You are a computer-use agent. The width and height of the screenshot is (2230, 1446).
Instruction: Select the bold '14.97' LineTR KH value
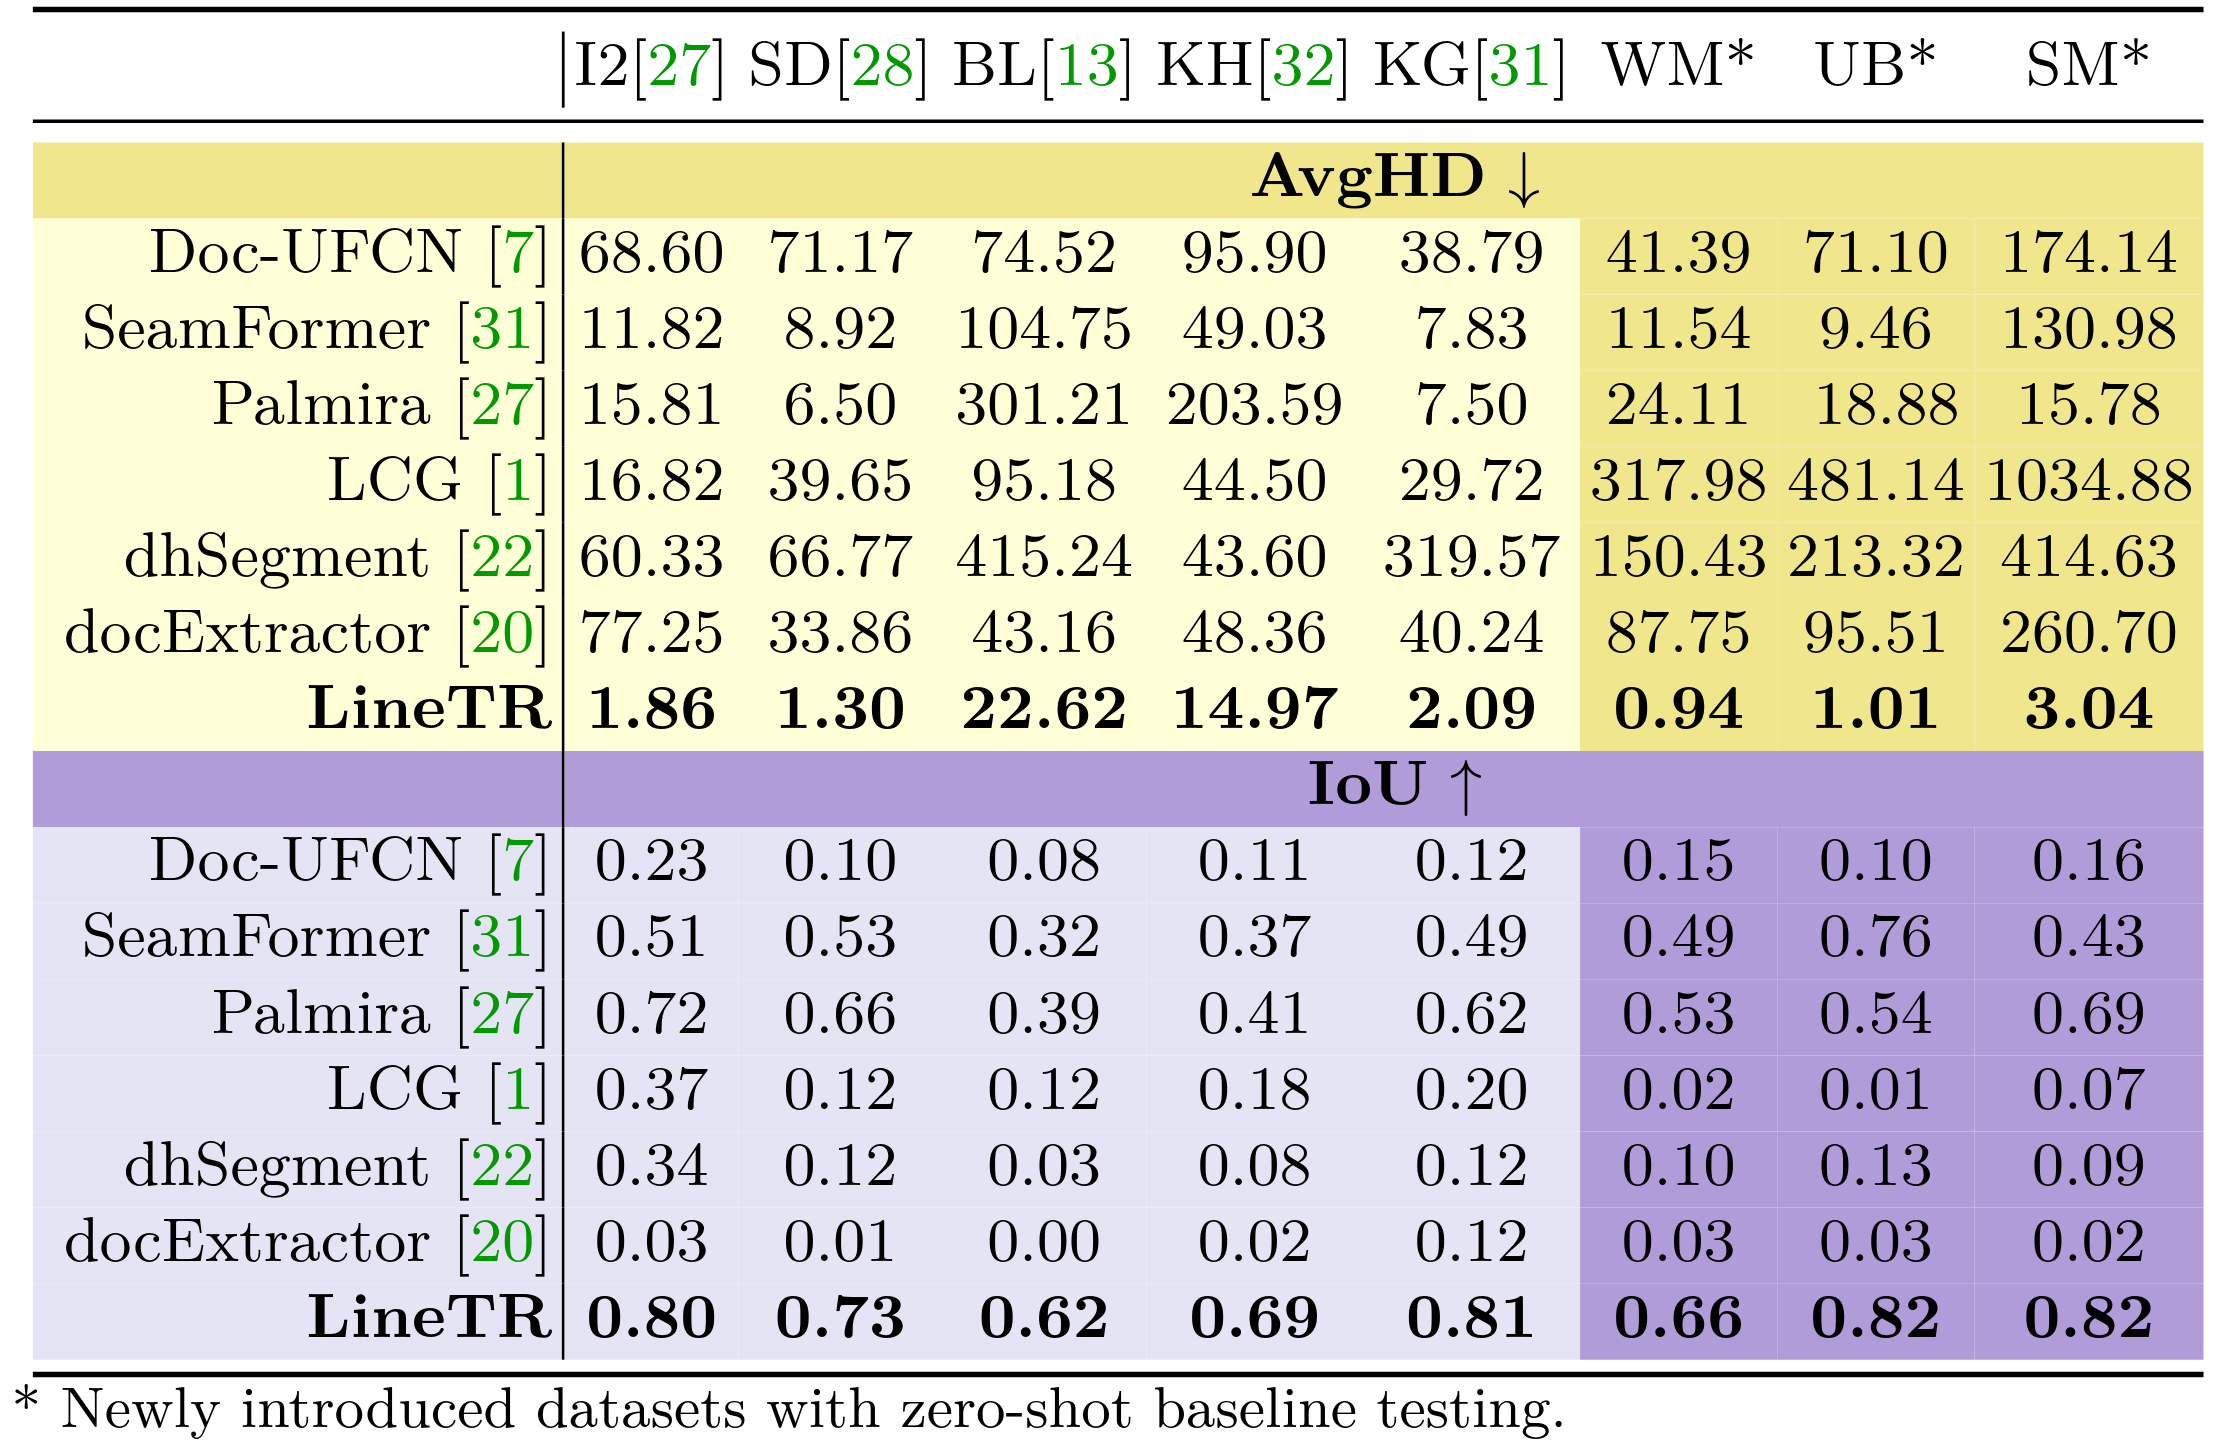(x=1254, y=709)
